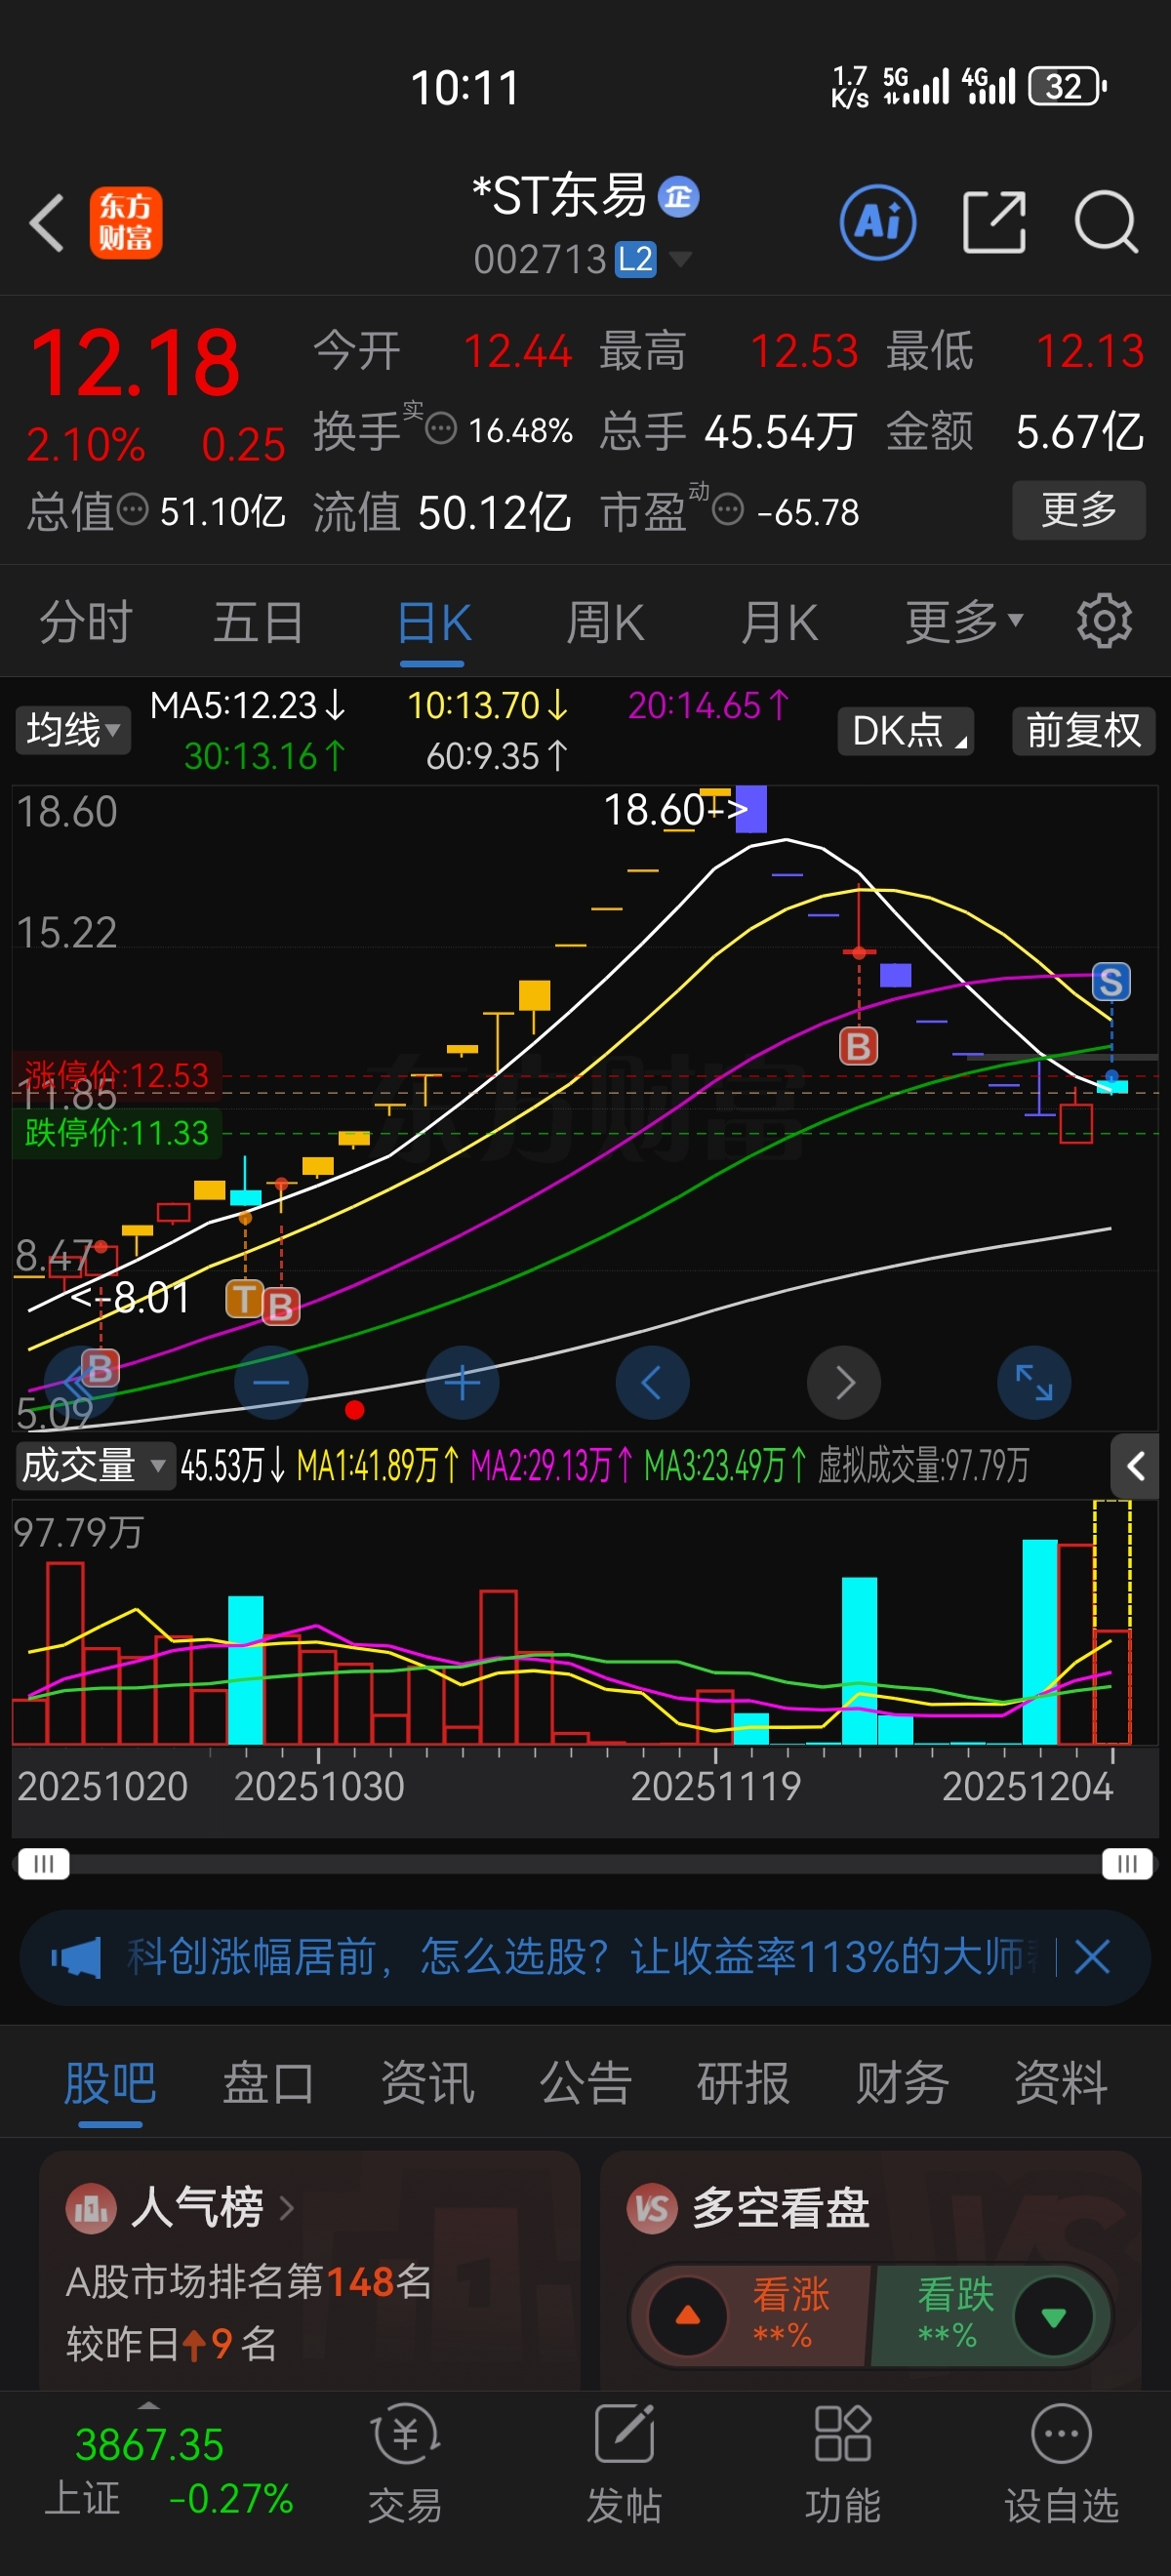Zoom out chart with minus button
The height and width of the screenshot is (2576, 1171).
[271, 1383]
